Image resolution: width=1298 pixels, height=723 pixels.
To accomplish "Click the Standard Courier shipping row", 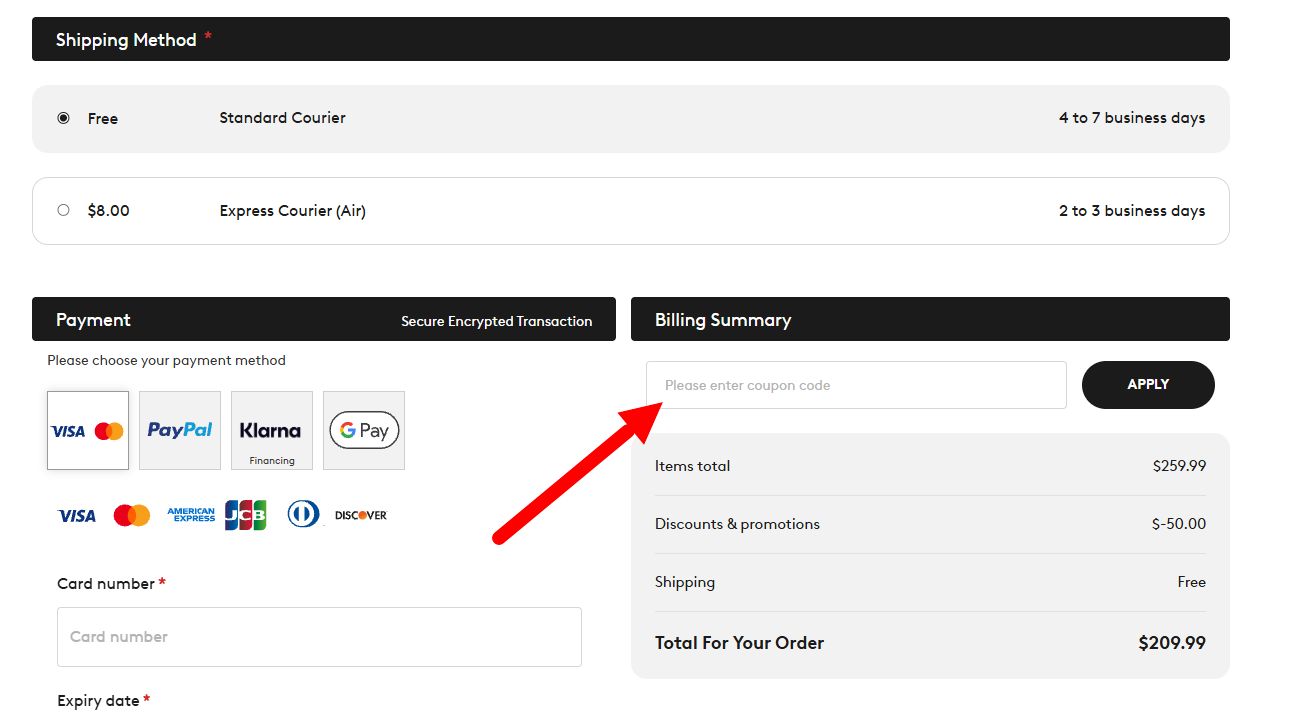I will pos(631,119).
